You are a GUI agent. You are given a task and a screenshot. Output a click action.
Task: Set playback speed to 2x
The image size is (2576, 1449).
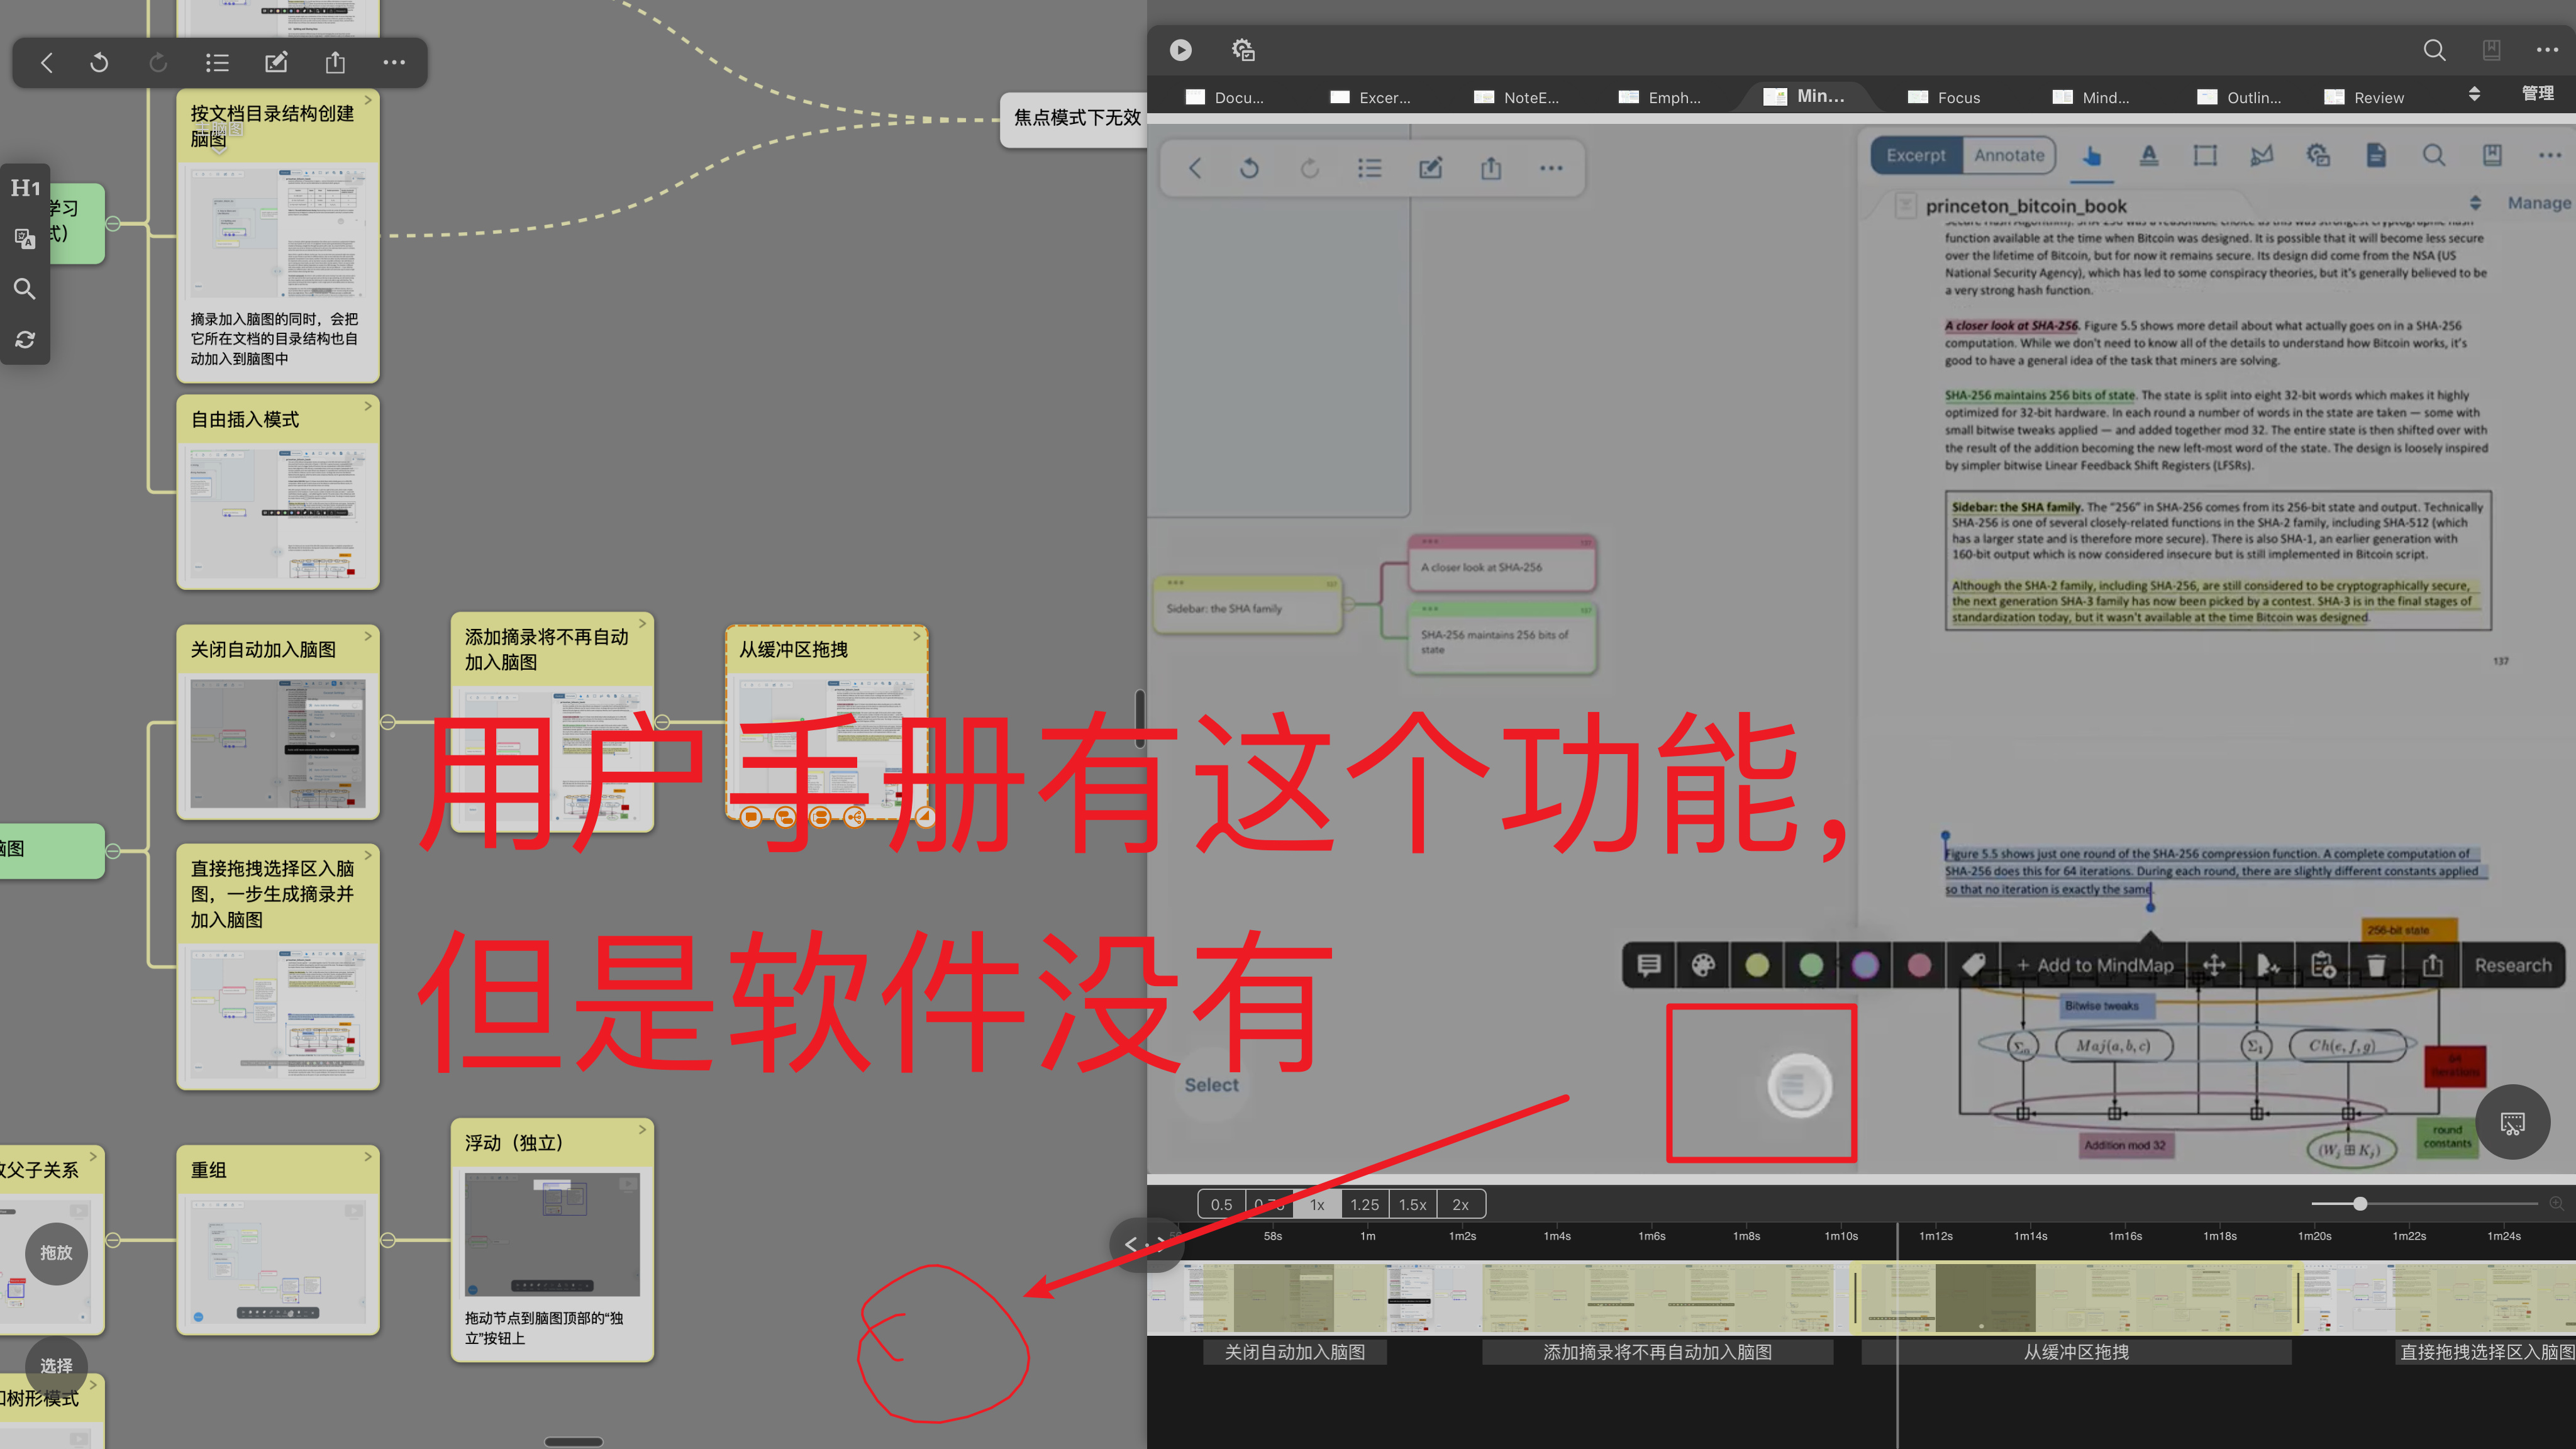(x=1460, y=1205)
